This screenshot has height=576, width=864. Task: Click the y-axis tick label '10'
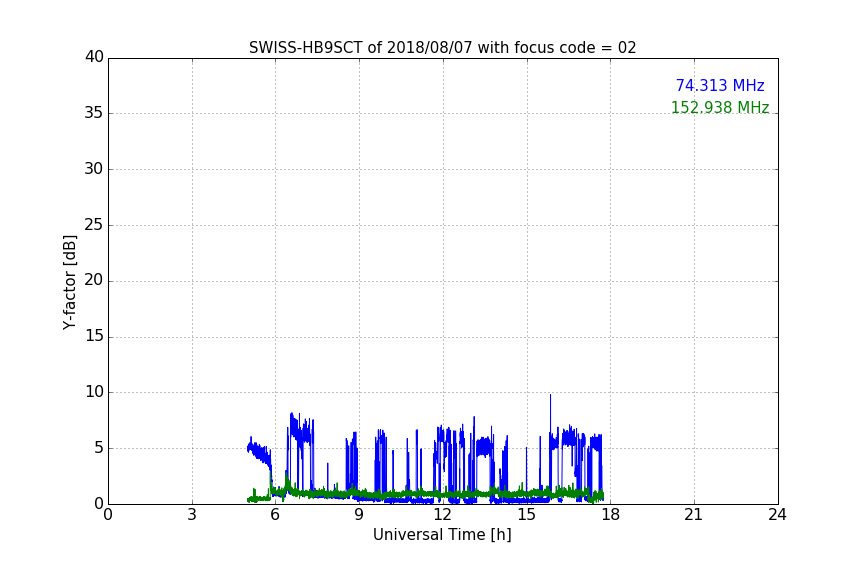(94, 392)
